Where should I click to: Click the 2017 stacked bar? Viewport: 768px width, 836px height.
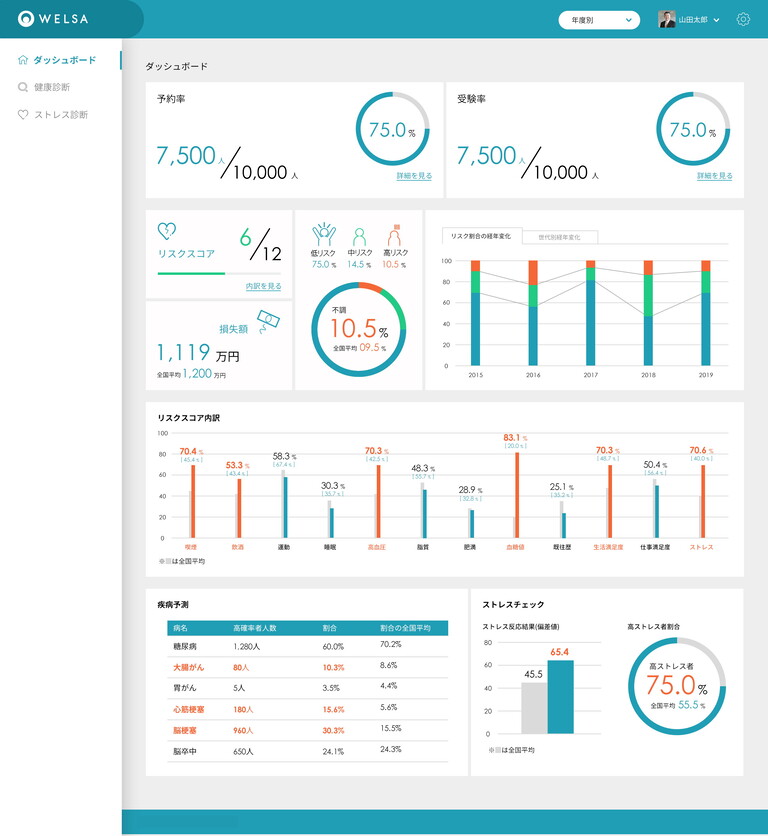[590, 313]
